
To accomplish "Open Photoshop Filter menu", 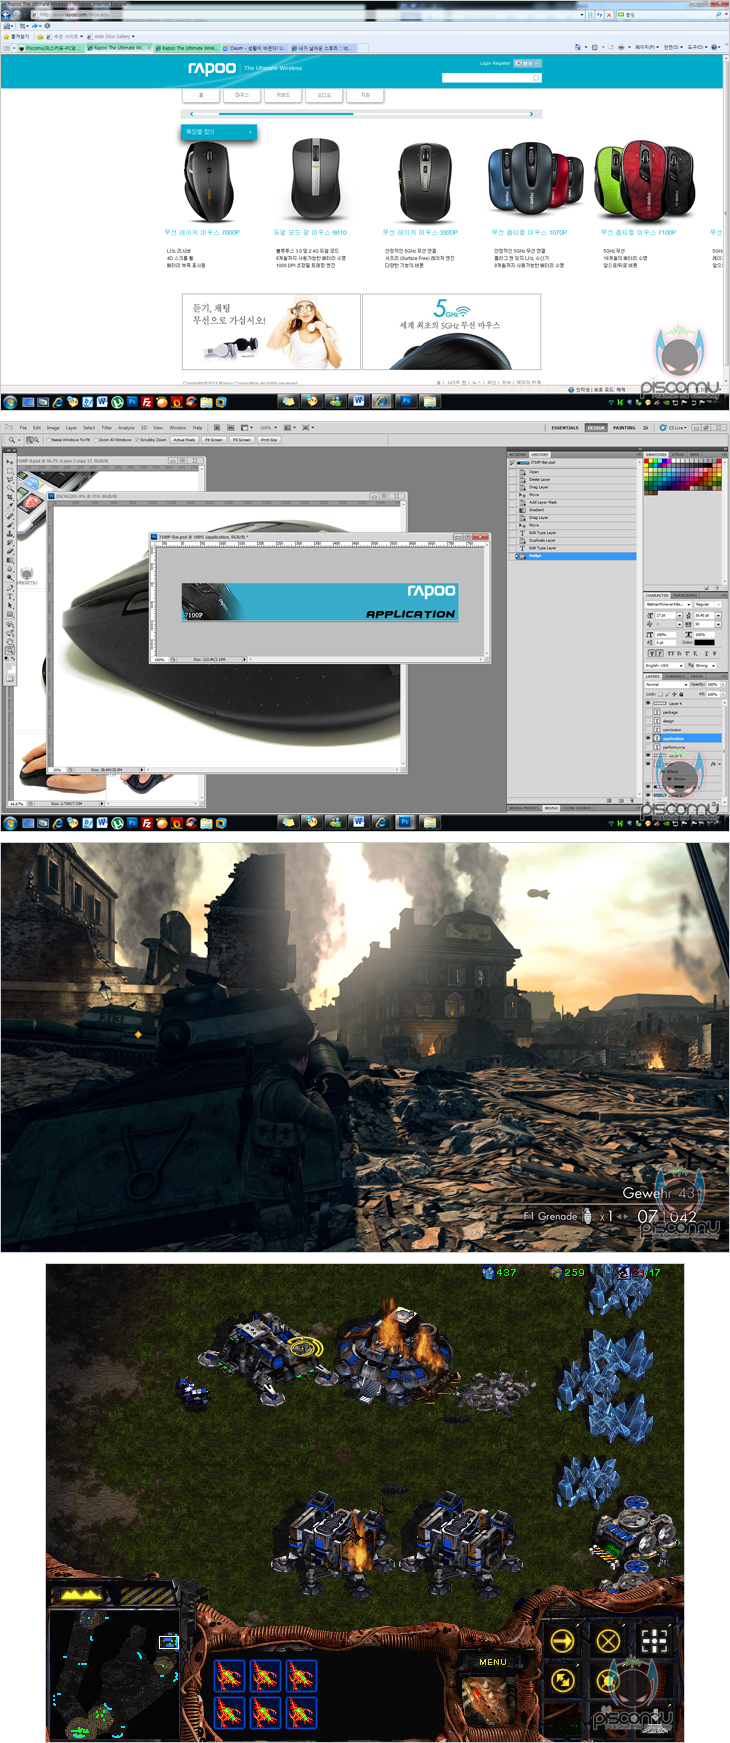I will point(106,427).
